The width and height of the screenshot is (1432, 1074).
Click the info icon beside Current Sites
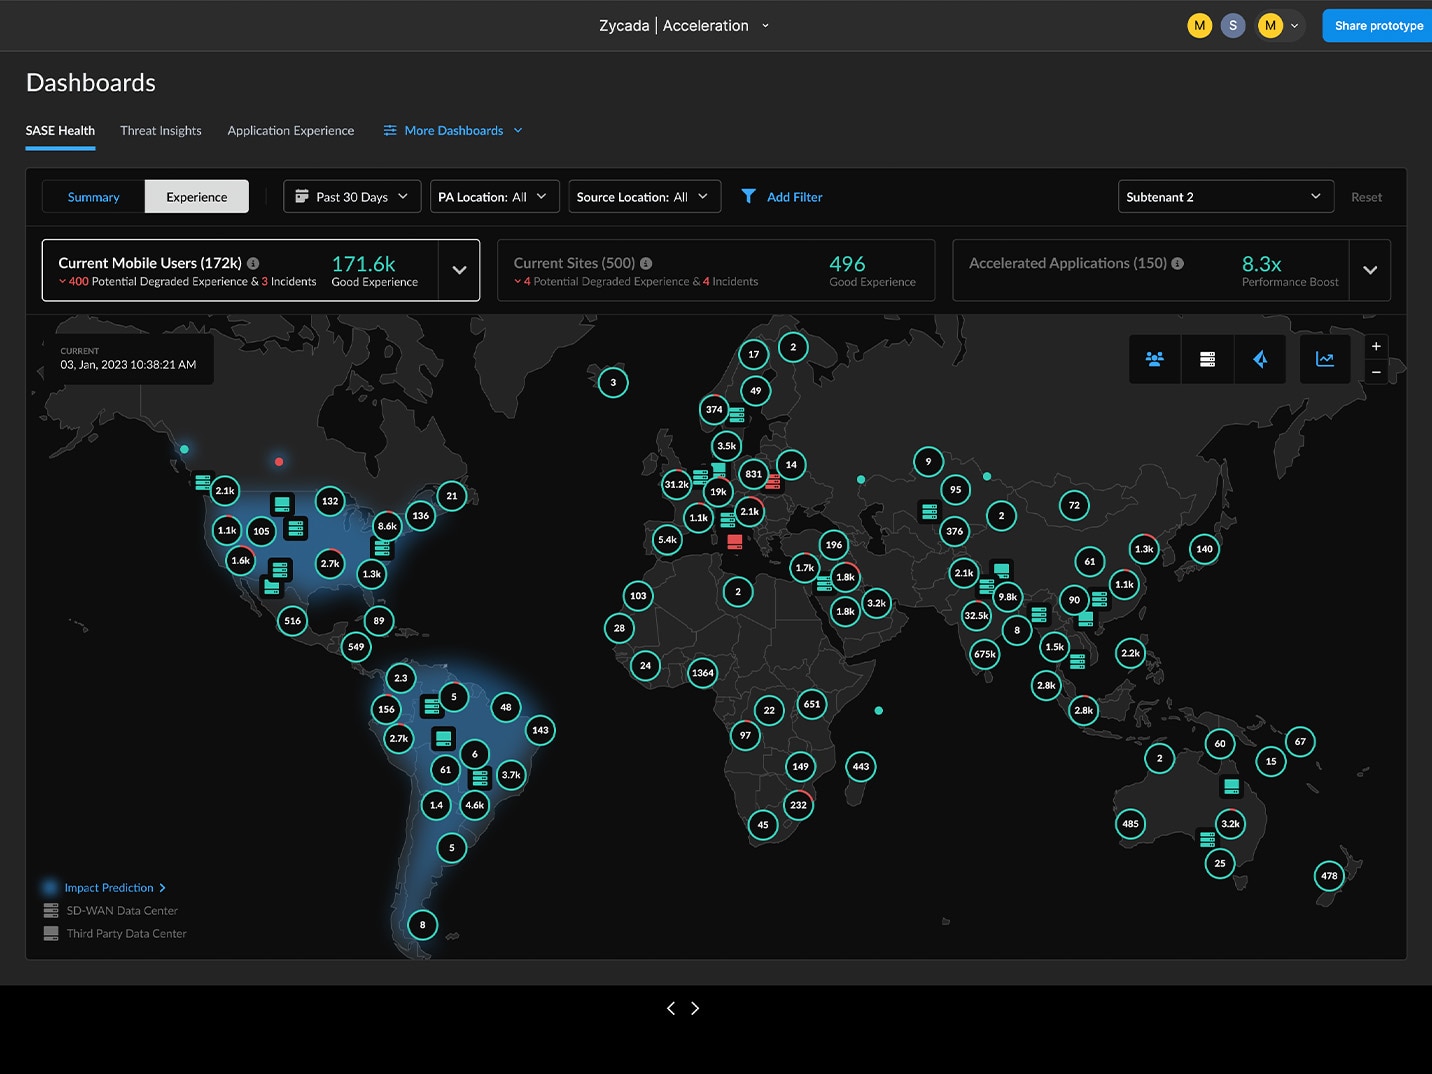[x=646, y=263]
